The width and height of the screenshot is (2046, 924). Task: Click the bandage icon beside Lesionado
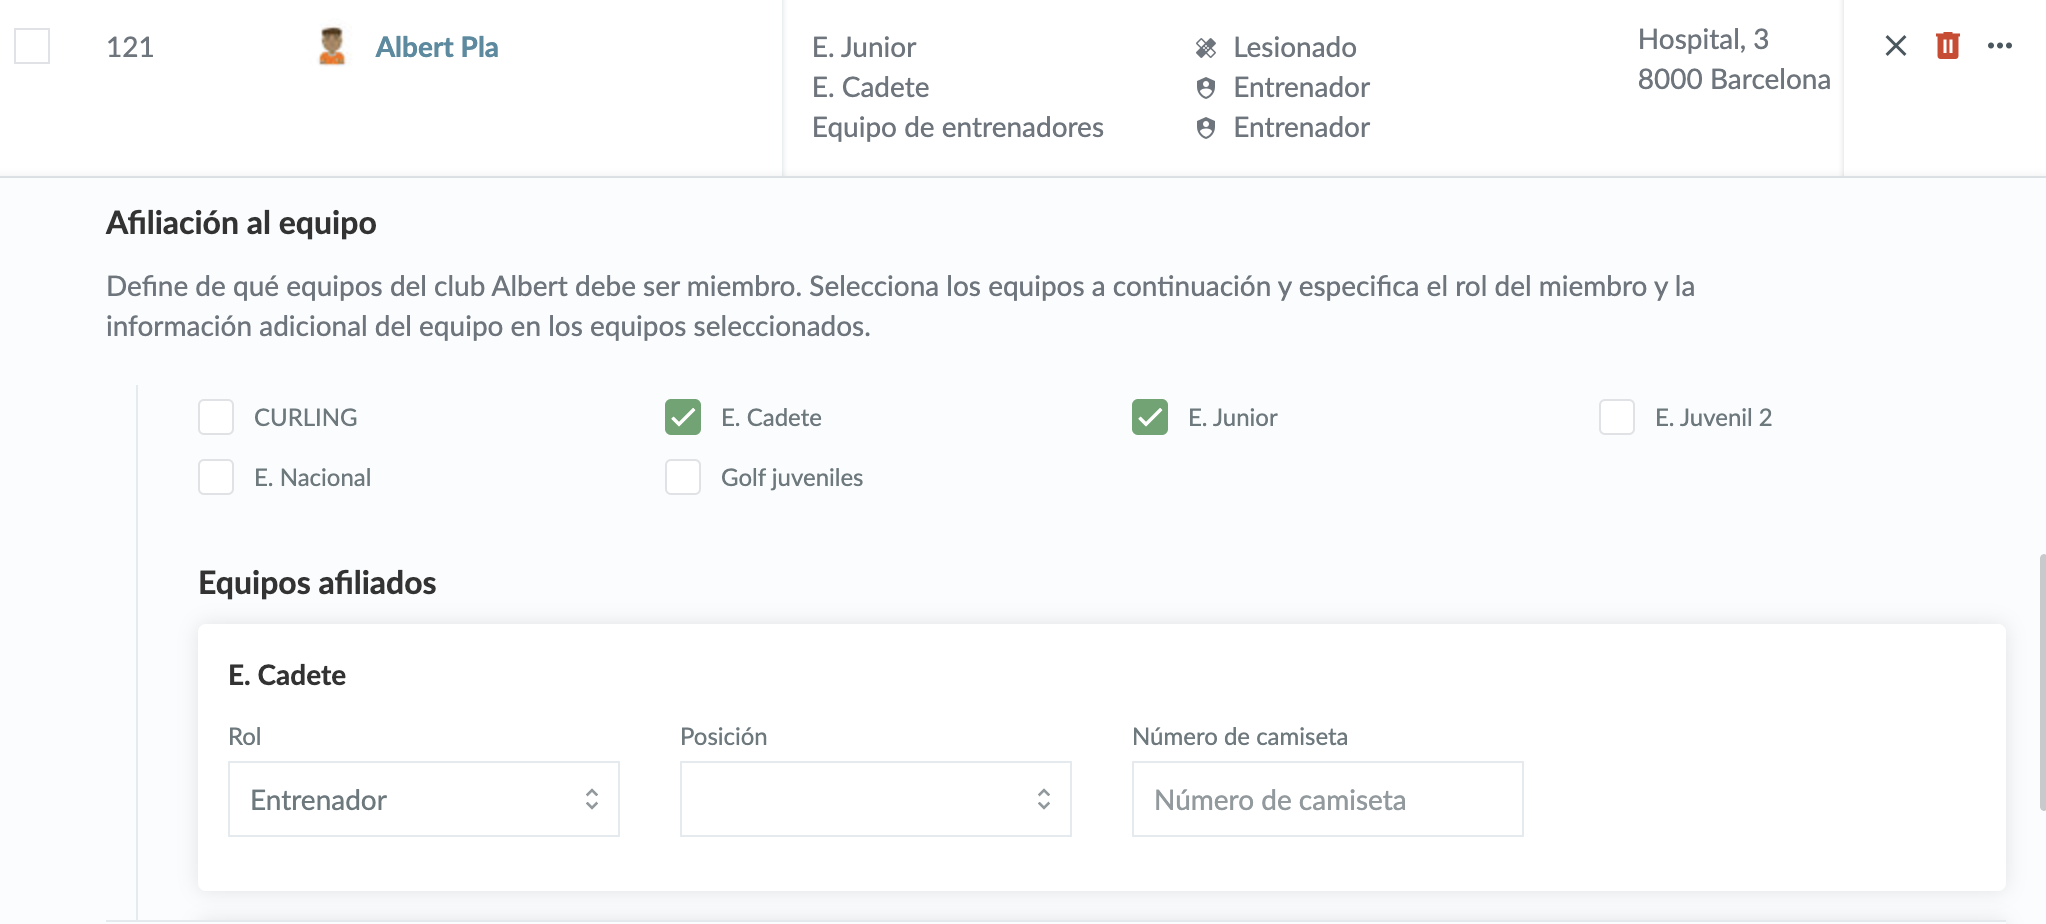pos(1206,48)
